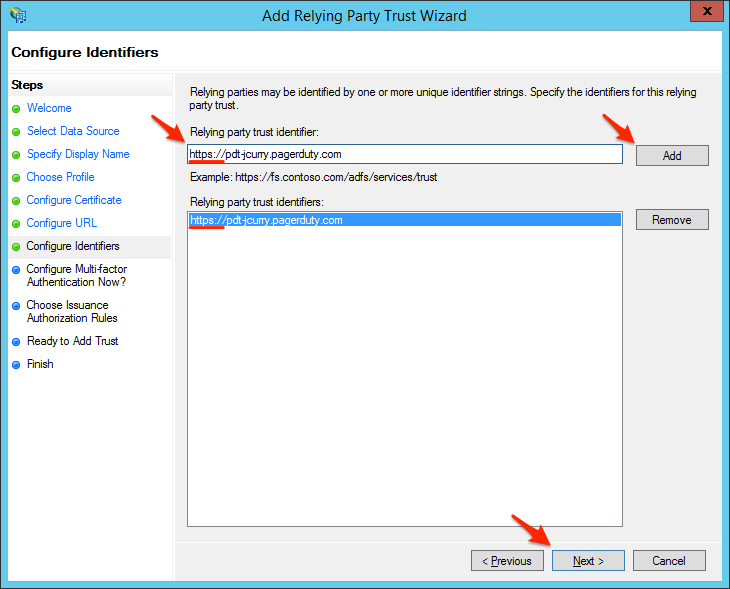Select the pdt-jcurry.pagerduty.com entry in identifiers list

tap(267, 220)
